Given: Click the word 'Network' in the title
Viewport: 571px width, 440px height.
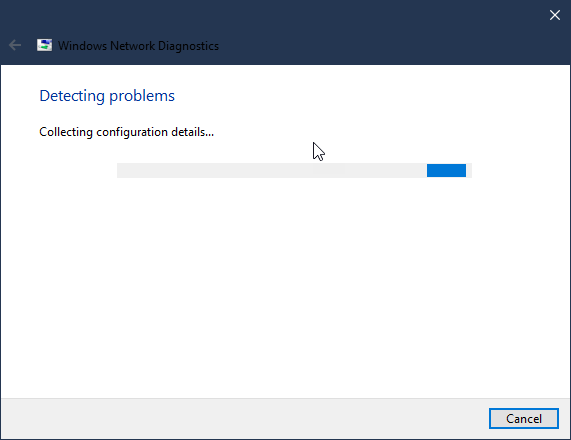Looking at the screenshot, I should coord(133,46).
